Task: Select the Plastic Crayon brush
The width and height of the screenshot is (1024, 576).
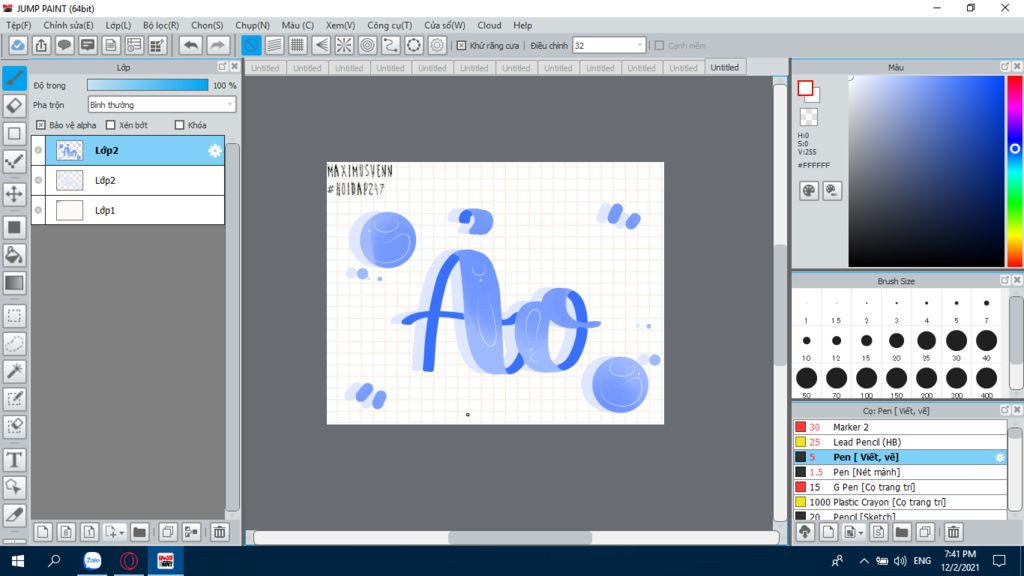Action: [900, 502]
